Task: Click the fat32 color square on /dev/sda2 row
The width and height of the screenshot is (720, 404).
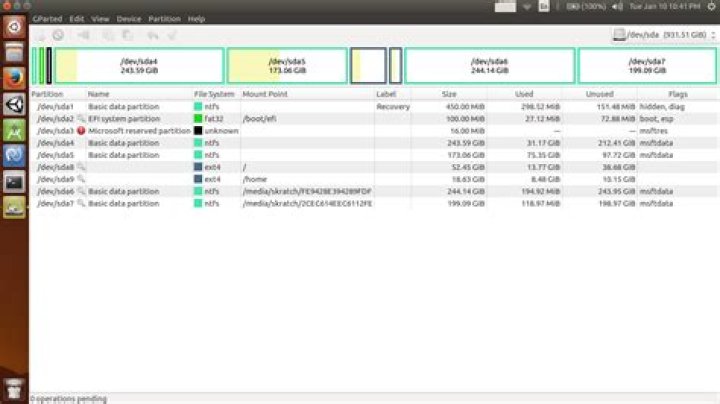Action: tap(198, 118)
